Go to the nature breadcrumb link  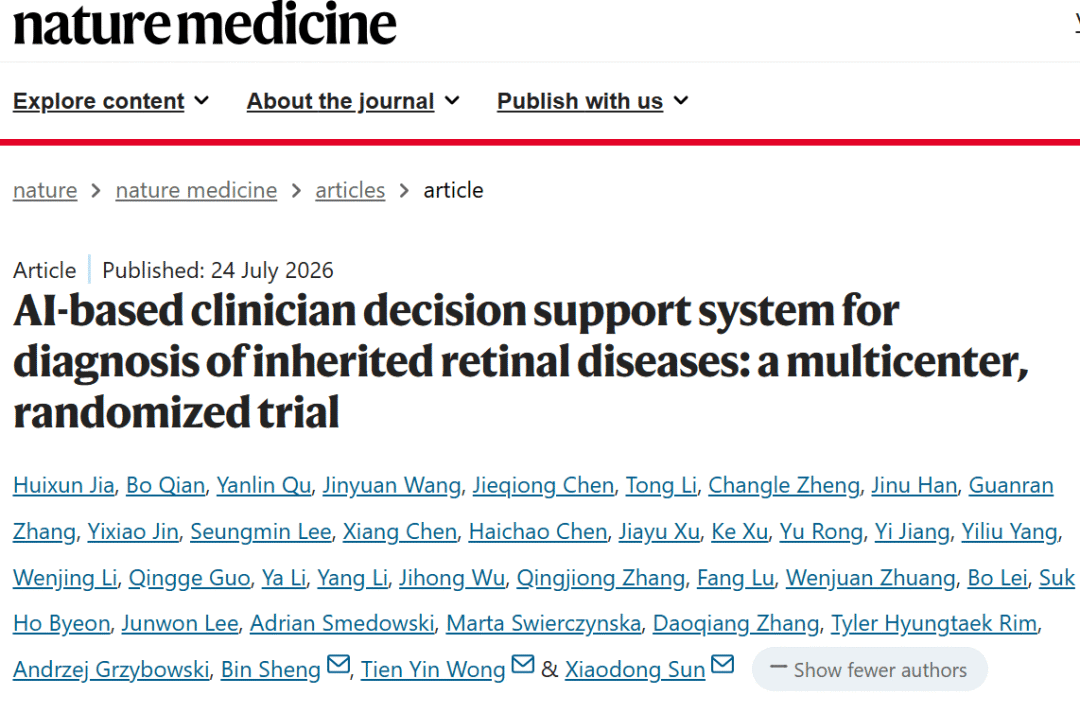point(45,190)
